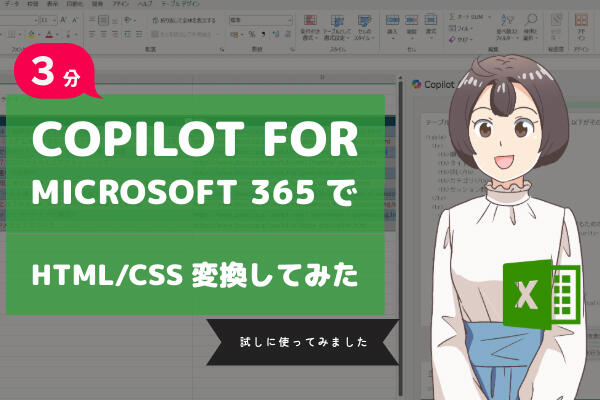Select the テーブルデザイン tab
Image resolution: width=600 pixels, height=400 pixels.
coord(180,4)
